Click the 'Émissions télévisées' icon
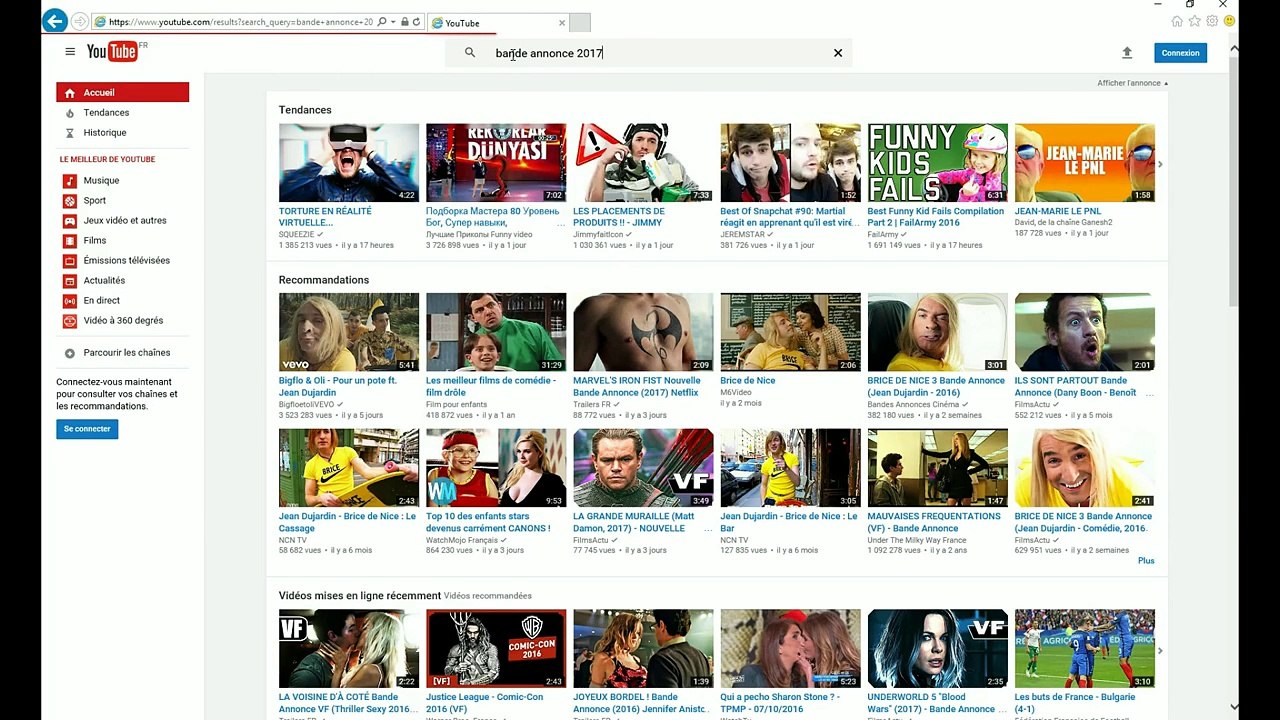This screenshot has width=1280, height=720. pos(70,261)
